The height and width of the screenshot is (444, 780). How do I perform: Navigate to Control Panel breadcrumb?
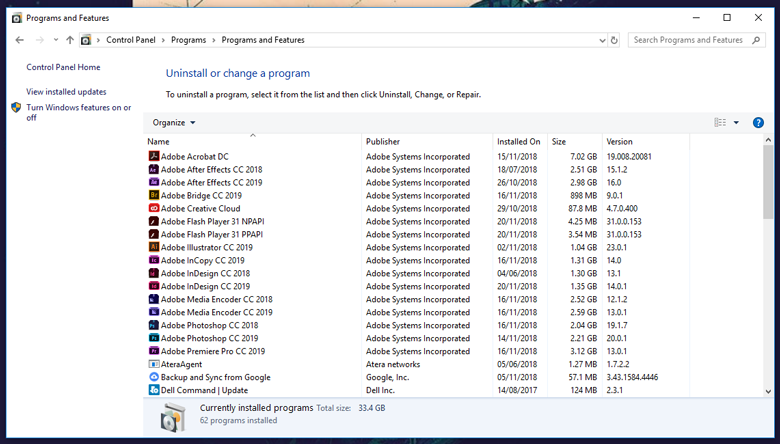point(131,40)
